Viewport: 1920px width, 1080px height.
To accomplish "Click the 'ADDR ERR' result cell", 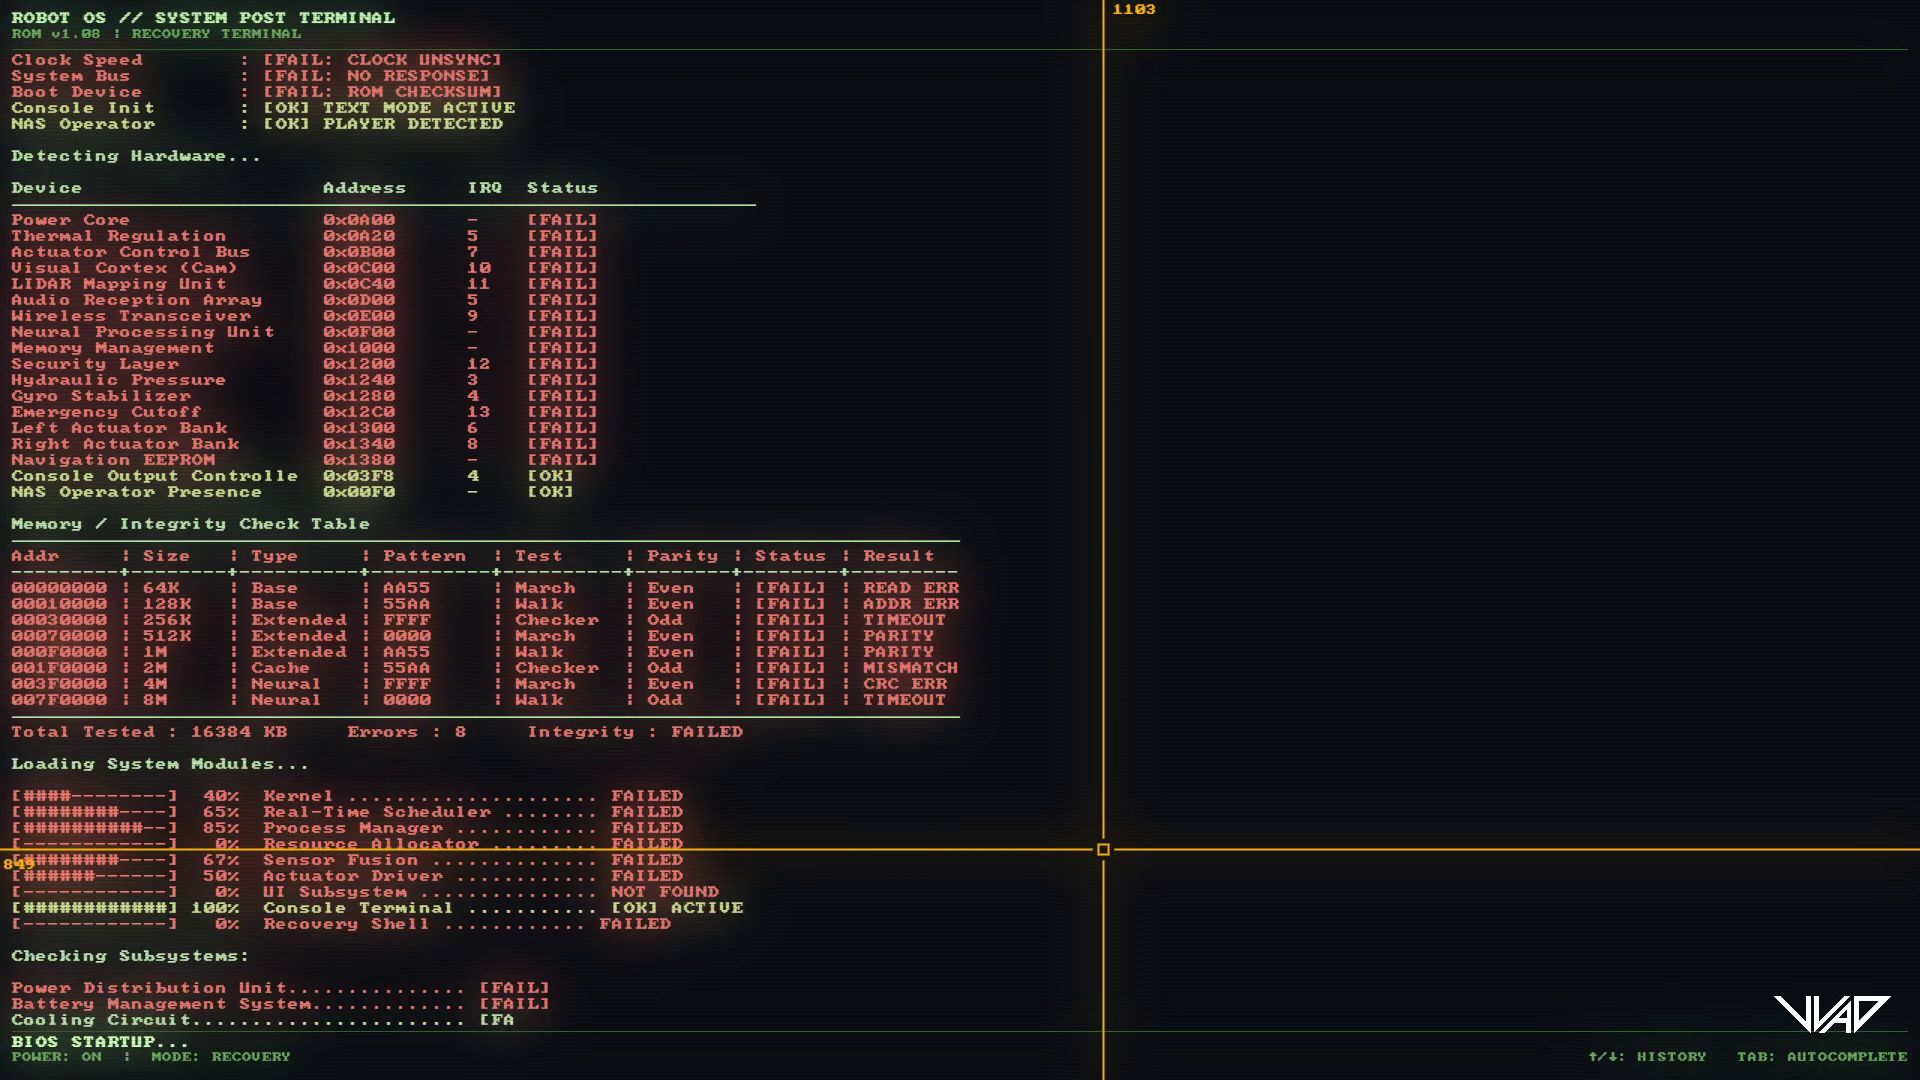I will click(911, 604).
